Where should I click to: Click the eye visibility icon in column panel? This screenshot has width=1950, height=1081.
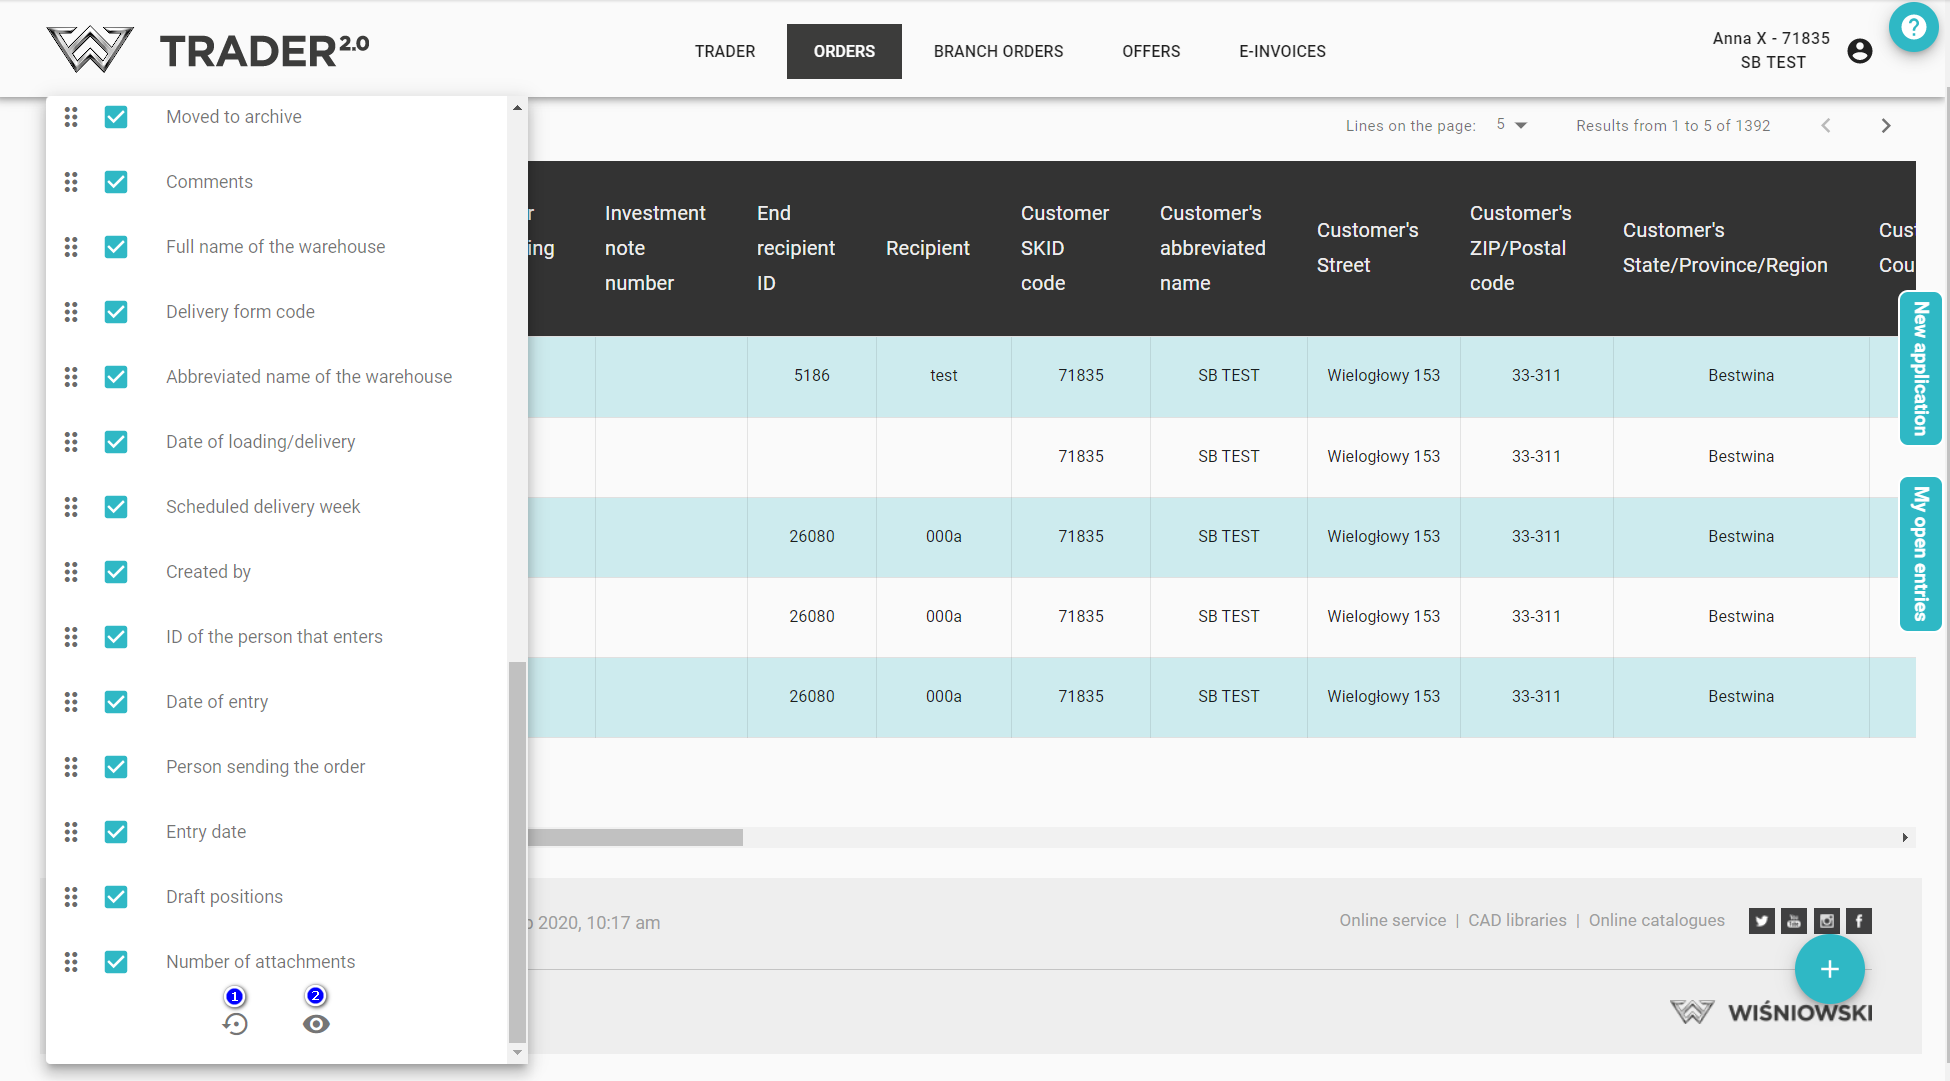pos(316,1024)
